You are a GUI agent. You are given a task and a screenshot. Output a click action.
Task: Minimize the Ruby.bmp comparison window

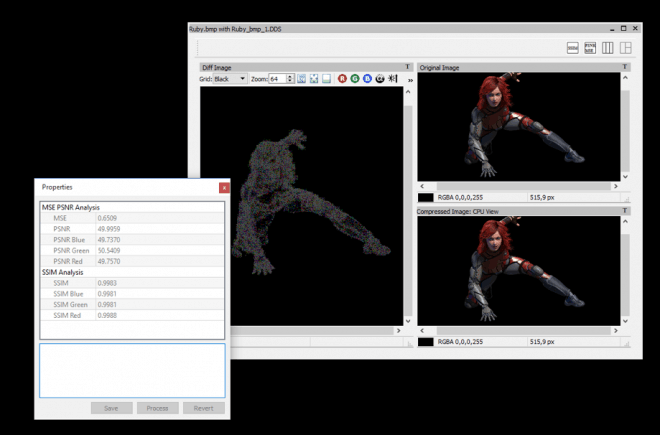pyautogui.click(x=612, y=29)
